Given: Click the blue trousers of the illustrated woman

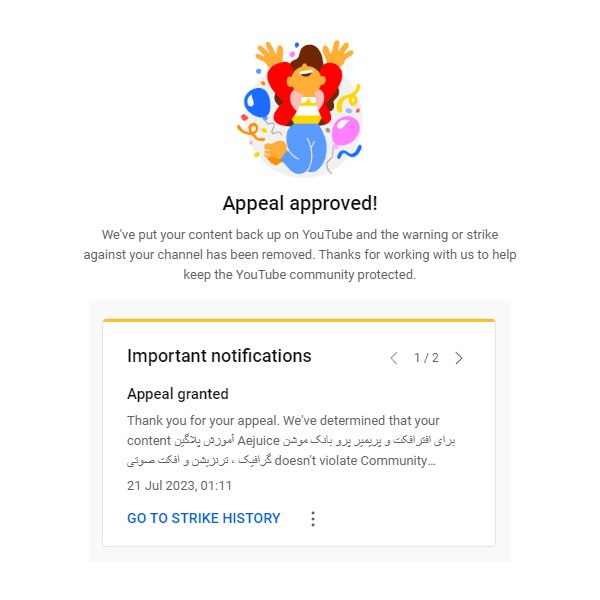Looking at the screenshot, I should [305, 148].
